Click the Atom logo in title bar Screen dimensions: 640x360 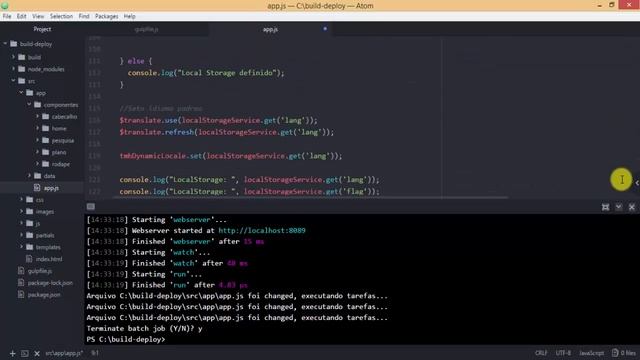pyautogui.click(x=4, y=5)
